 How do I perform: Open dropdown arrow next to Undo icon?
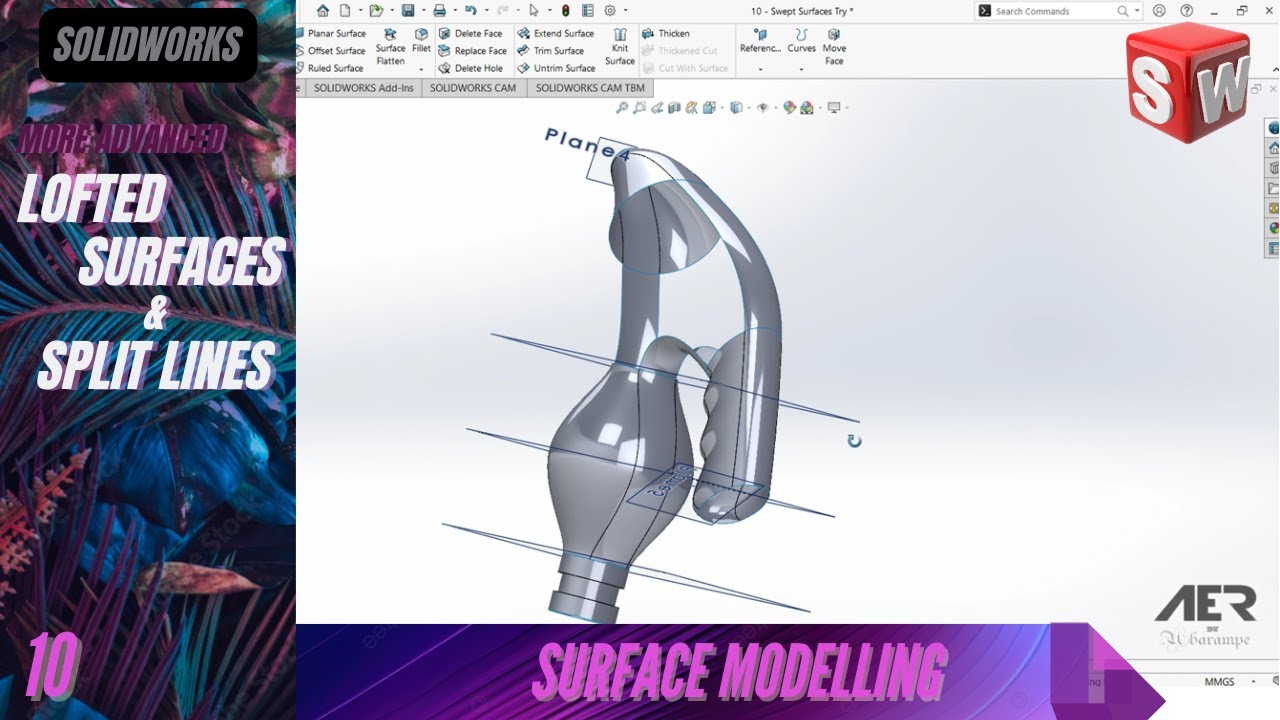pyautogui.click(x=486, y=11)
